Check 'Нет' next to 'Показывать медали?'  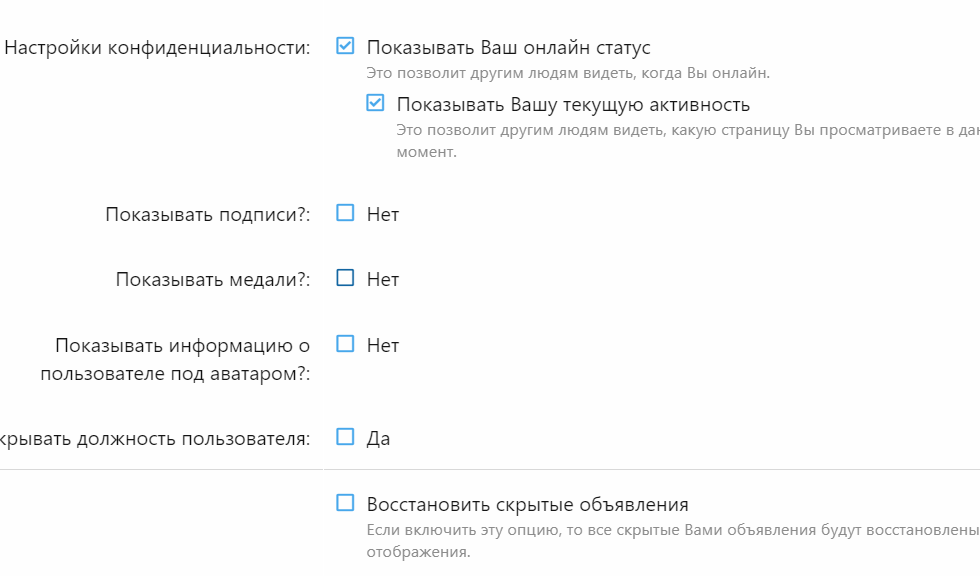pyautogui.click(x=345, y=279)
